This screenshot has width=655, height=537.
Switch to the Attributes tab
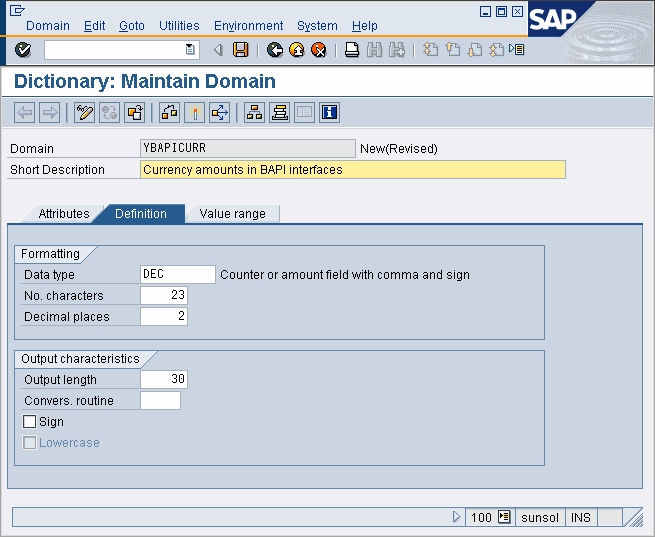coord(63,214)
